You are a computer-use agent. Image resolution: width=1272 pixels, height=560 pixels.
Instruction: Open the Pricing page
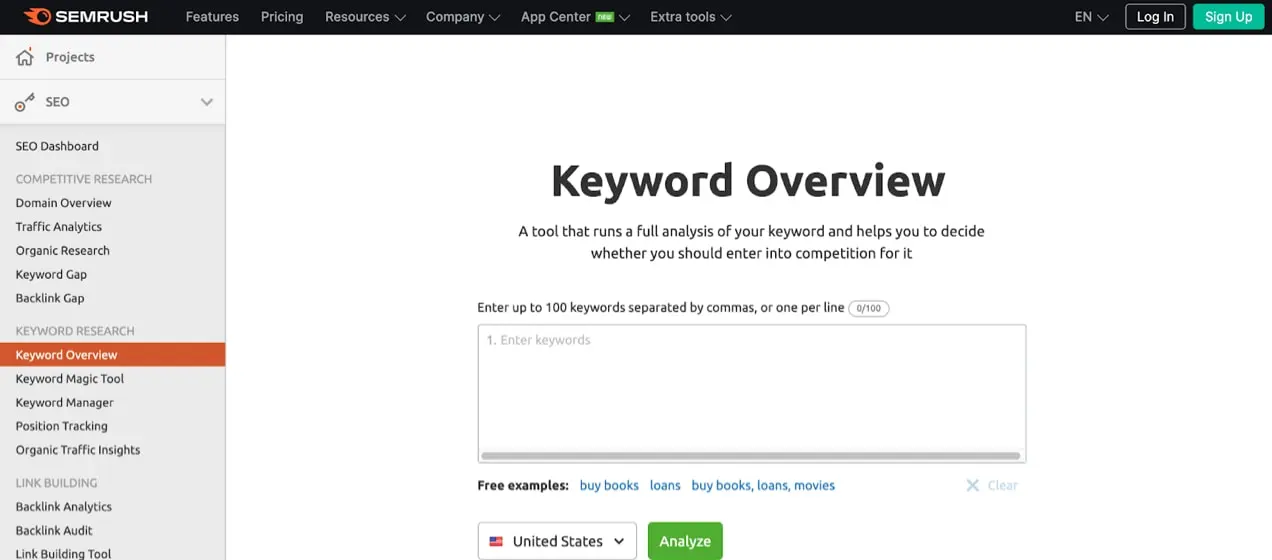click(282, 17)
